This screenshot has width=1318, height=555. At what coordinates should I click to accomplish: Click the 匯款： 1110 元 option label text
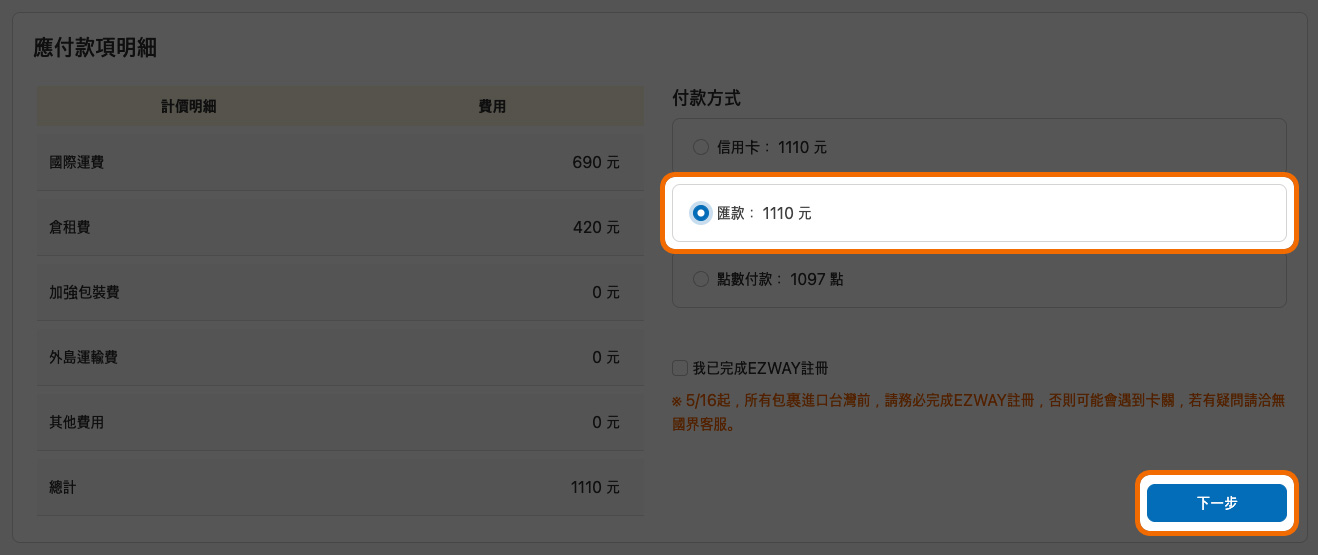pyautogui.click(x=764, y=213)
